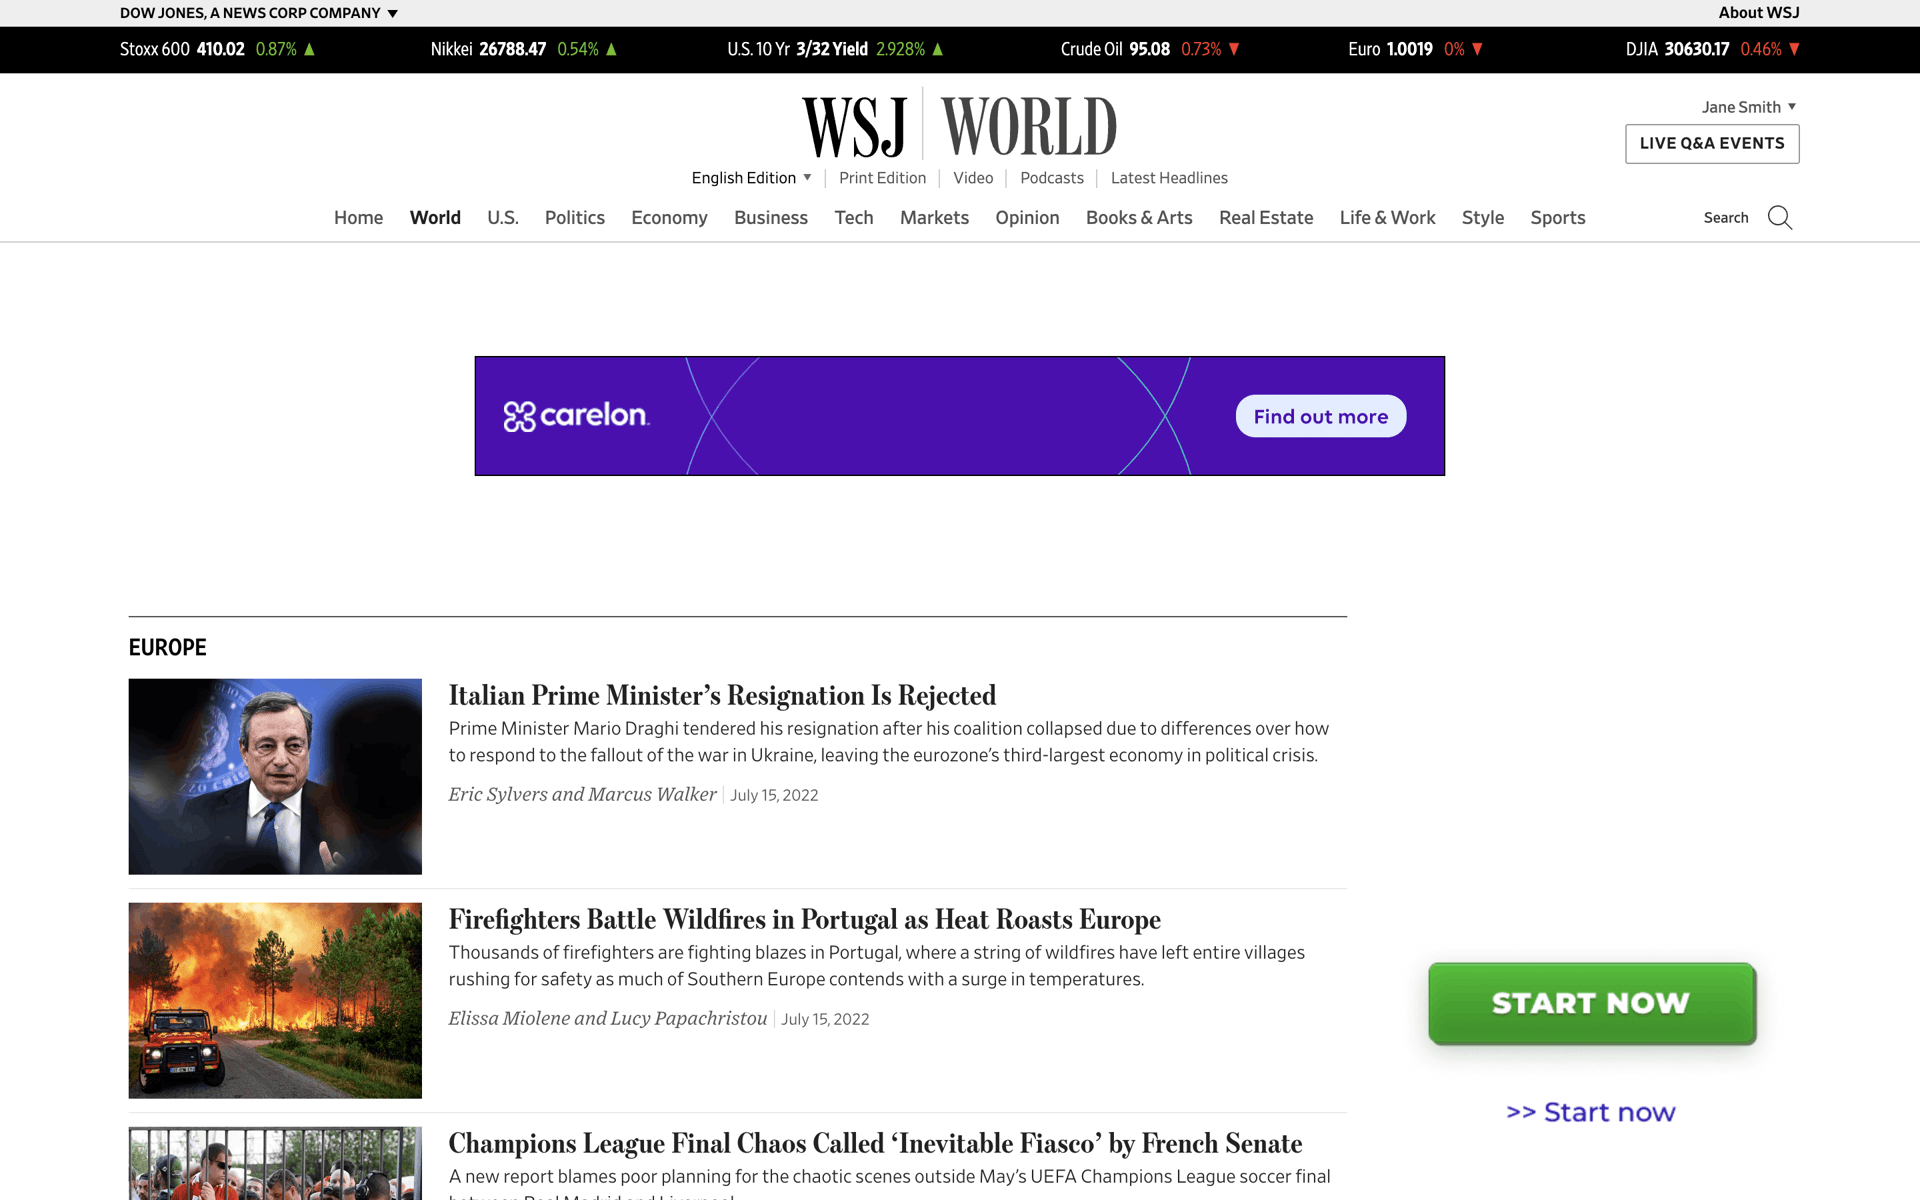The height and width of the screenshot is (1200, 1920).
Task: Click the Nikkei green up arrow
Action: click(611, 49)
